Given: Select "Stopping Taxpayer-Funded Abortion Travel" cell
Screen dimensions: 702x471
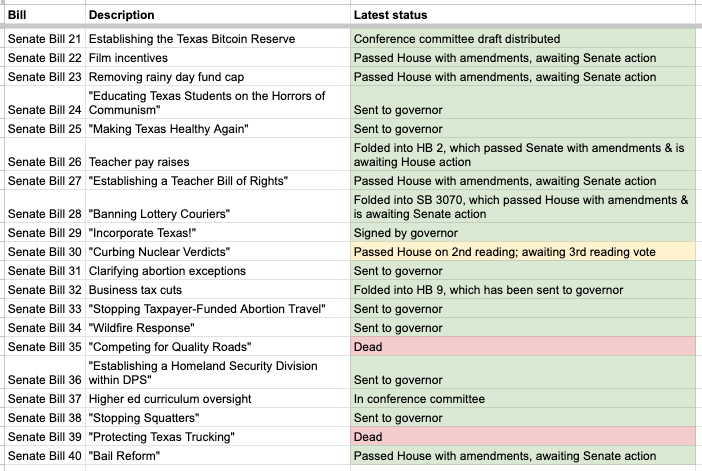Looking at the screenshot, I should [218, 308].
